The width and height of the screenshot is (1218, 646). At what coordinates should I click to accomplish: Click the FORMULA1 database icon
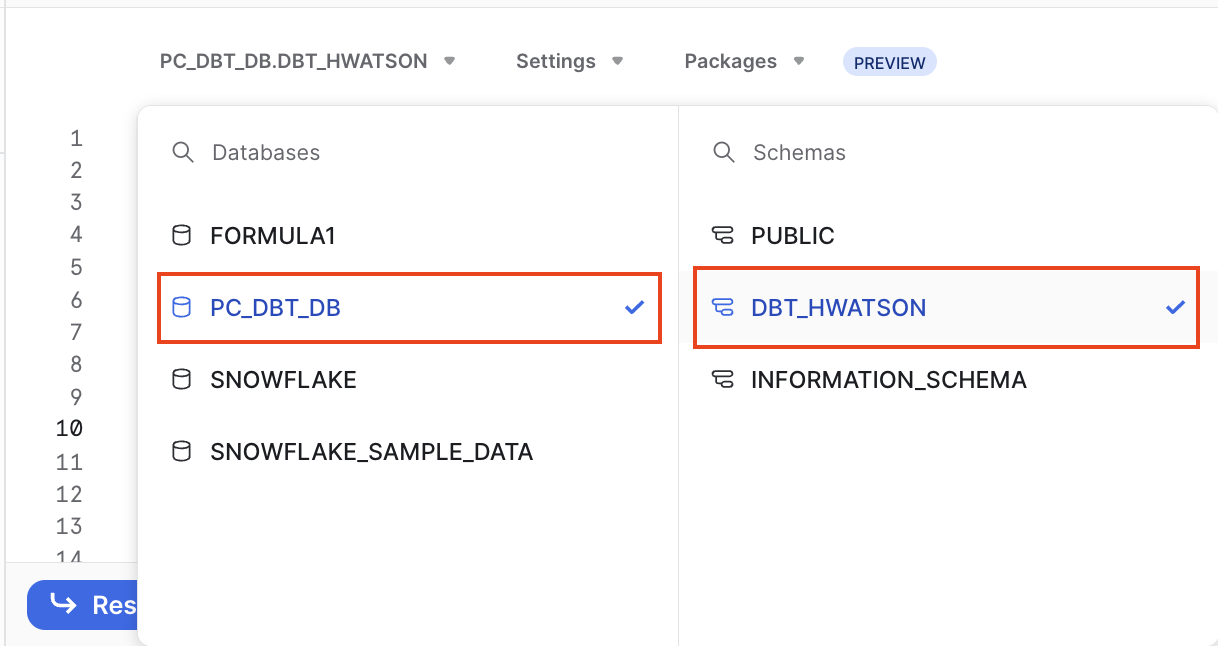tap(181, 236)
